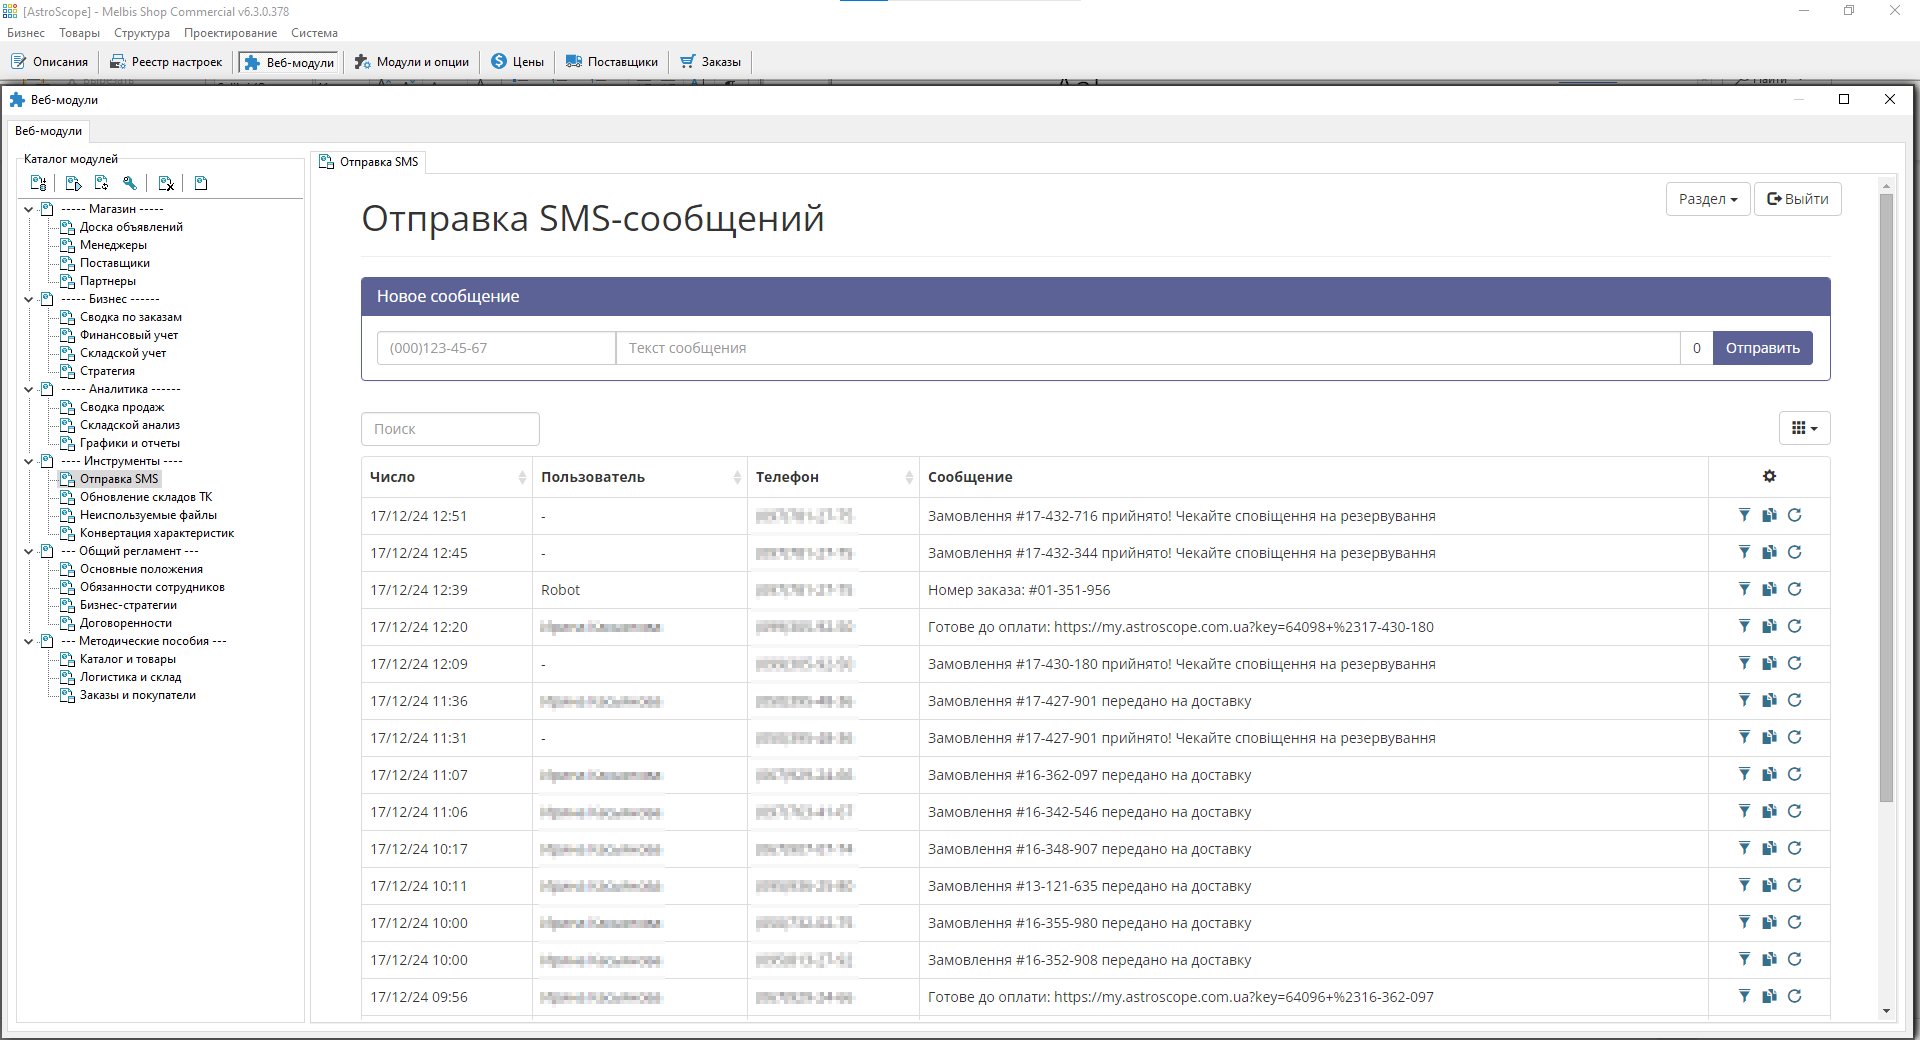Click the copy icon in the 12:09 row
Screen dimensions: 1920x1040
[1769, 663]
